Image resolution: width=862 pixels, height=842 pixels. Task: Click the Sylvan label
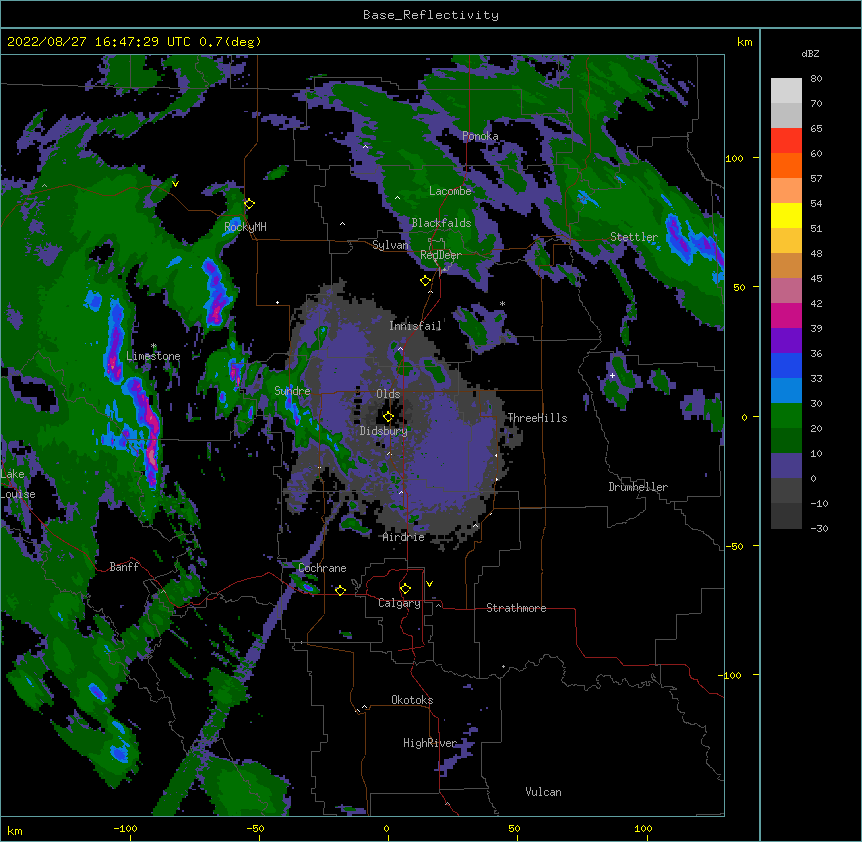390,245
